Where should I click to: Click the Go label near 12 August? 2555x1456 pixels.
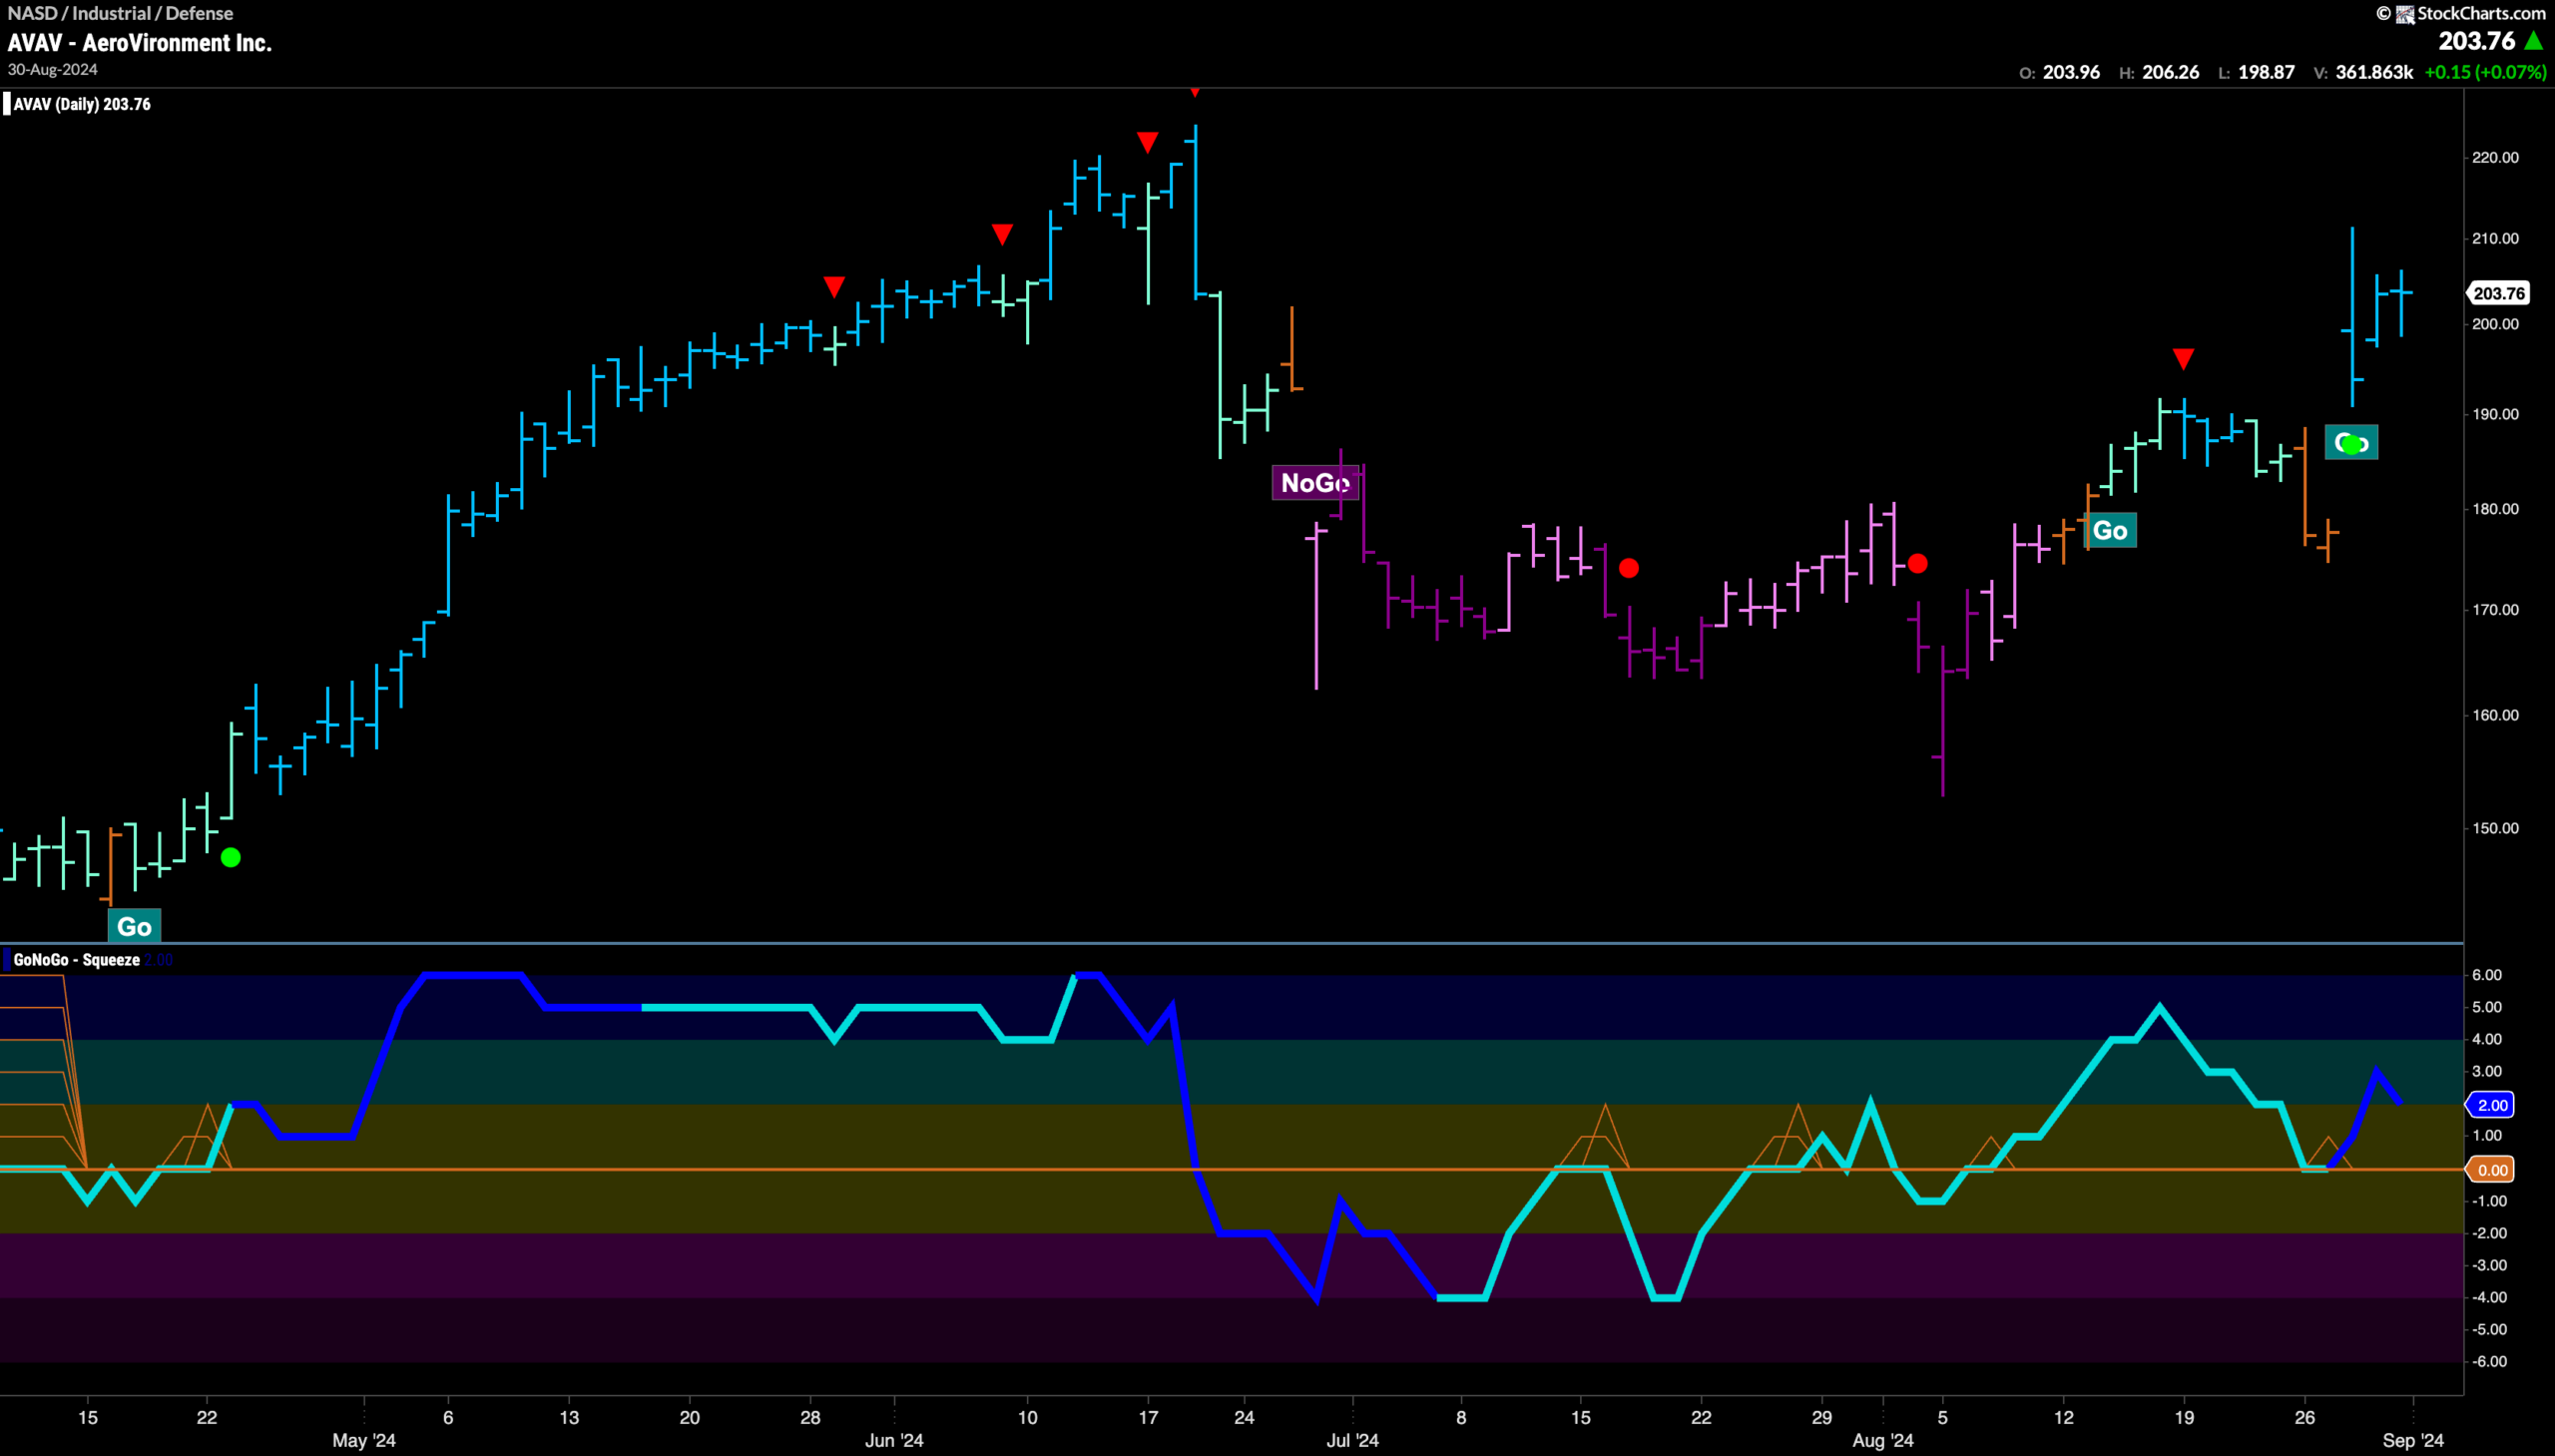(2110, 531)
